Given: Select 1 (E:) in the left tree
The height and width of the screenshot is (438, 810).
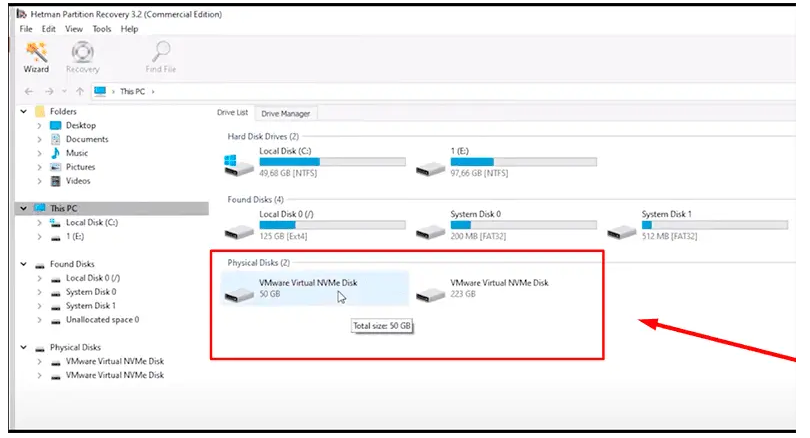Looking at the screenshot, I should [75, 237].
